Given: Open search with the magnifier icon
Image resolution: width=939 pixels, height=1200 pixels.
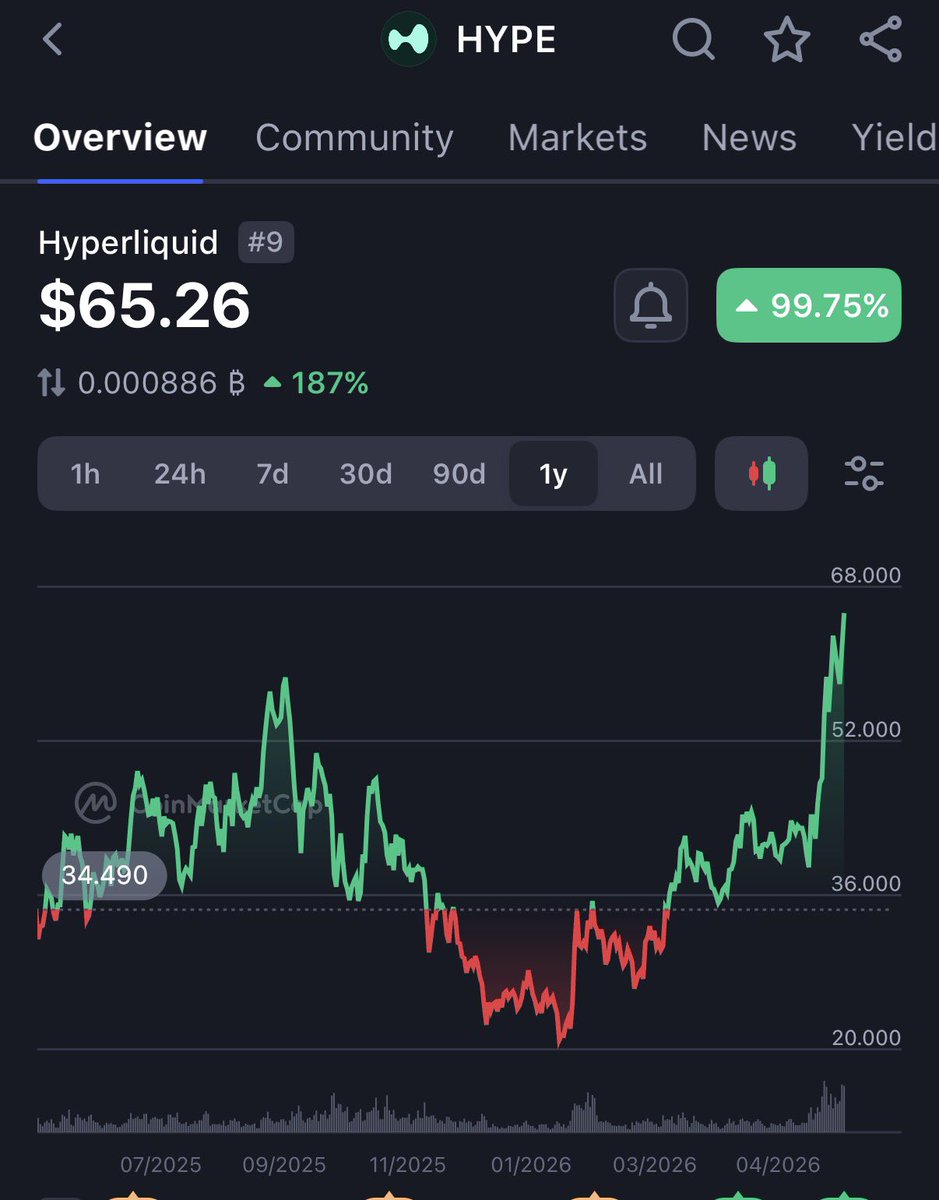Looking at the screenshot, I should 693,40.
